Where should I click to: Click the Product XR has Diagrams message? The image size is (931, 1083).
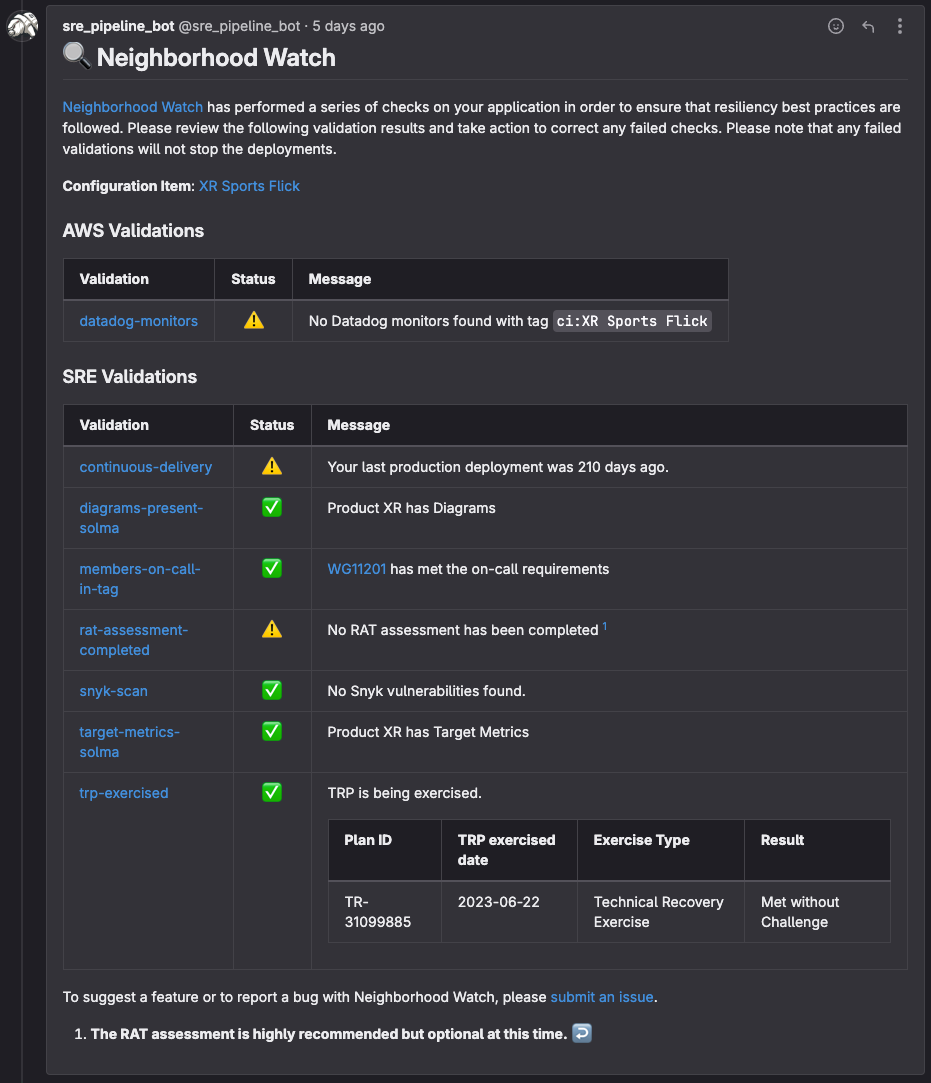[x=412, y=508]
